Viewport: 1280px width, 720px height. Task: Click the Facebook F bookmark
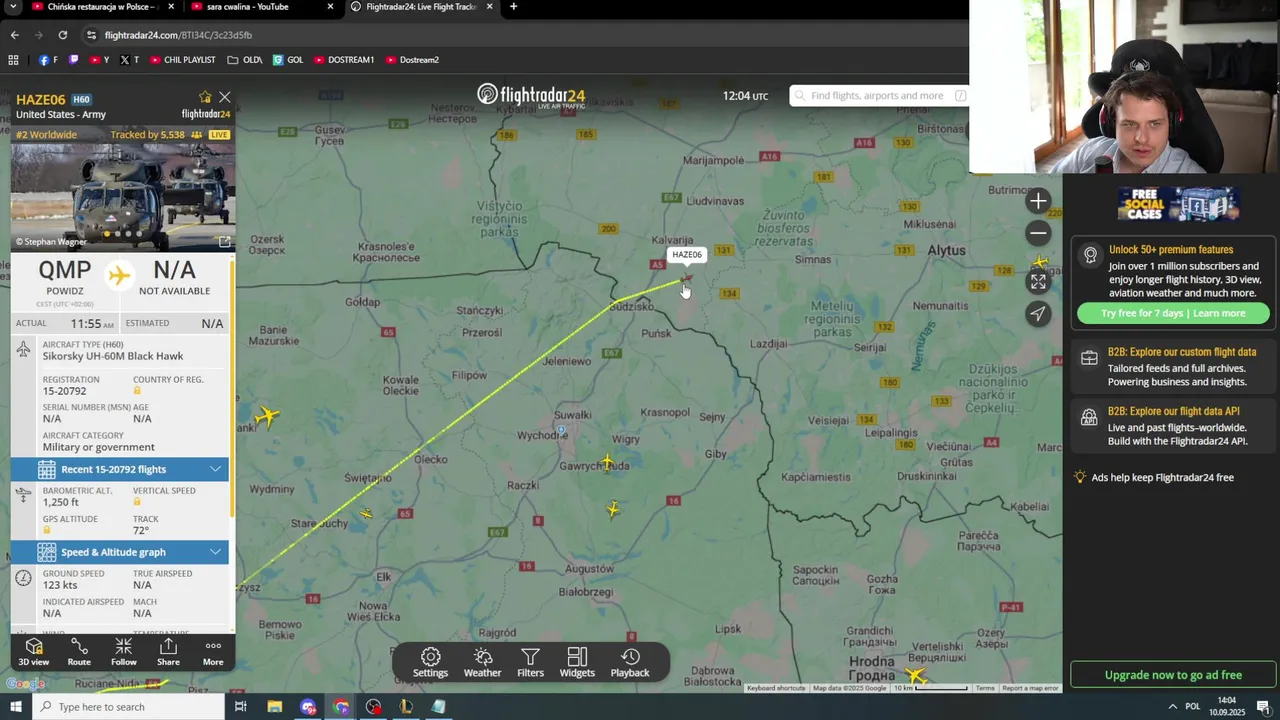(x=48, y=60)
